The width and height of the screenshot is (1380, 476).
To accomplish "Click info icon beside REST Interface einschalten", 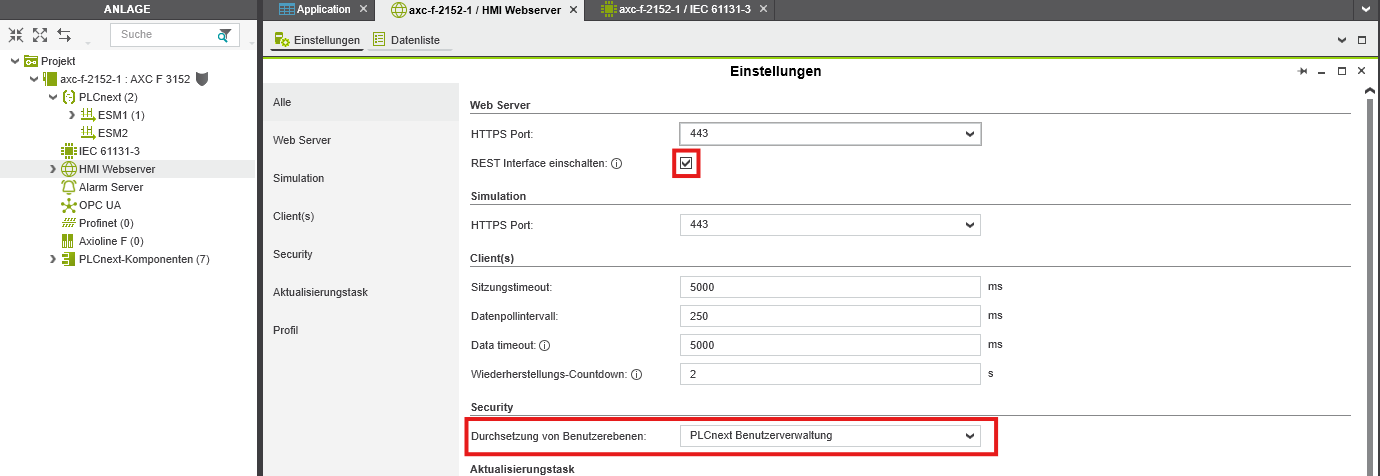I will pos(617,164).
